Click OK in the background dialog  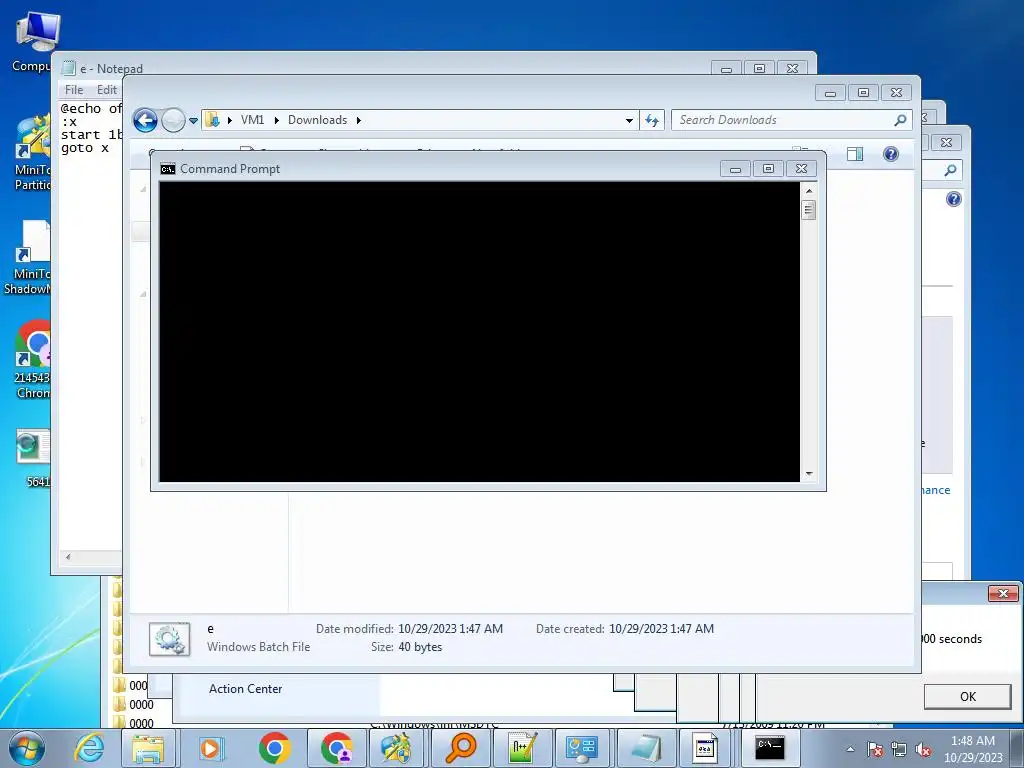pos(967,697)
